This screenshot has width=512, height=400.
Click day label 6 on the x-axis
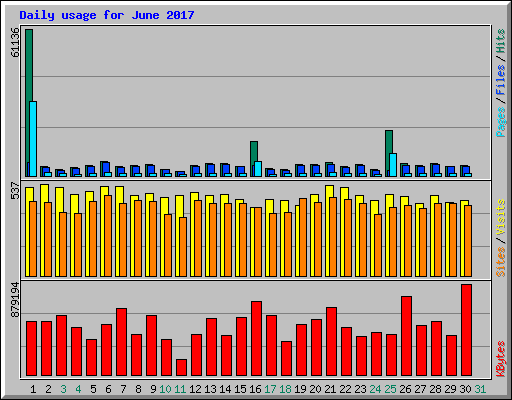click(x=108, y=389)
